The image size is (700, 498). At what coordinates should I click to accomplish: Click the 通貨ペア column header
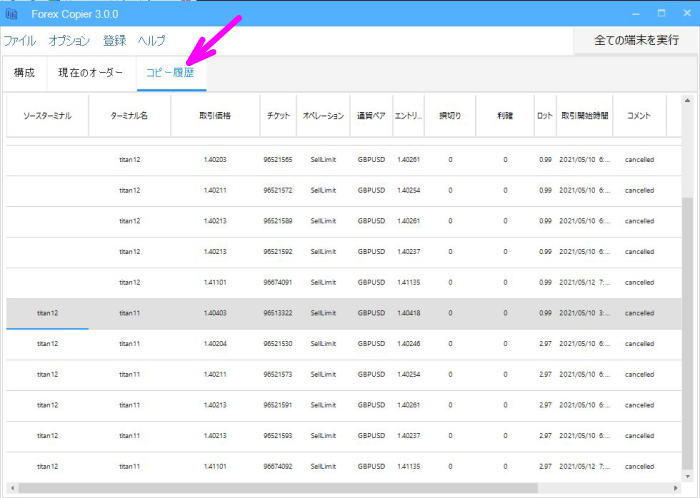pyautogui.click(x=371, y=116)
